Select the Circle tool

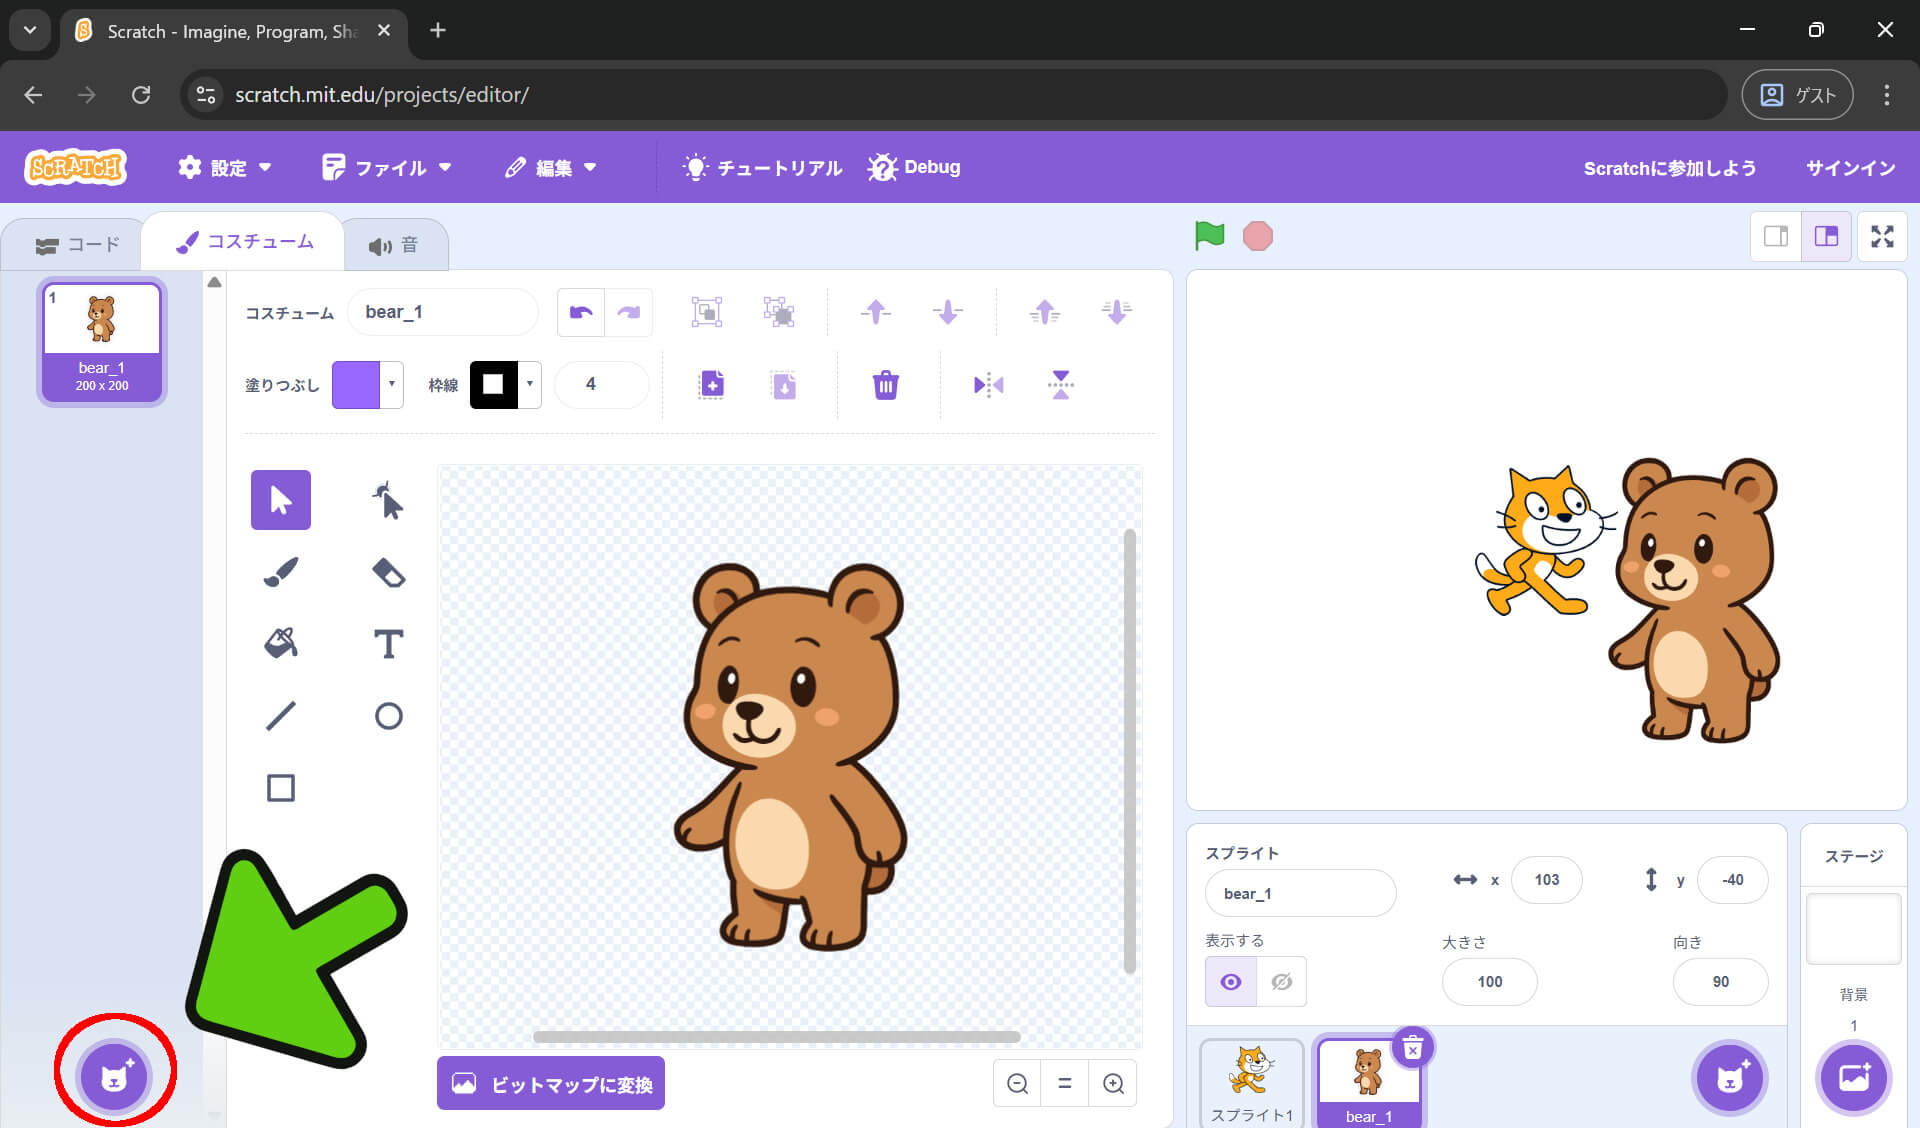[x=388, y=716]
